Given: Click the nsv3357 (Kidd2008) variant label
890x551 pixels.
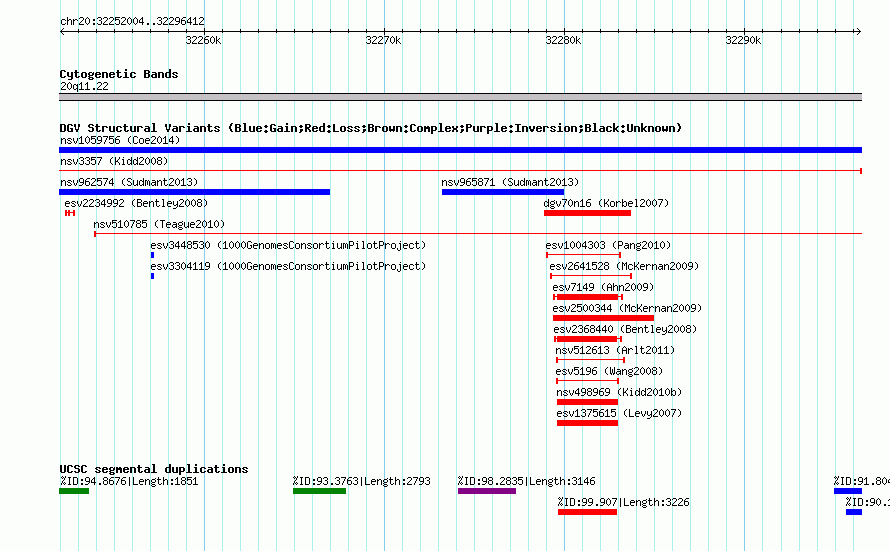Looking at the screenshot, I should (x=114, y=161).
